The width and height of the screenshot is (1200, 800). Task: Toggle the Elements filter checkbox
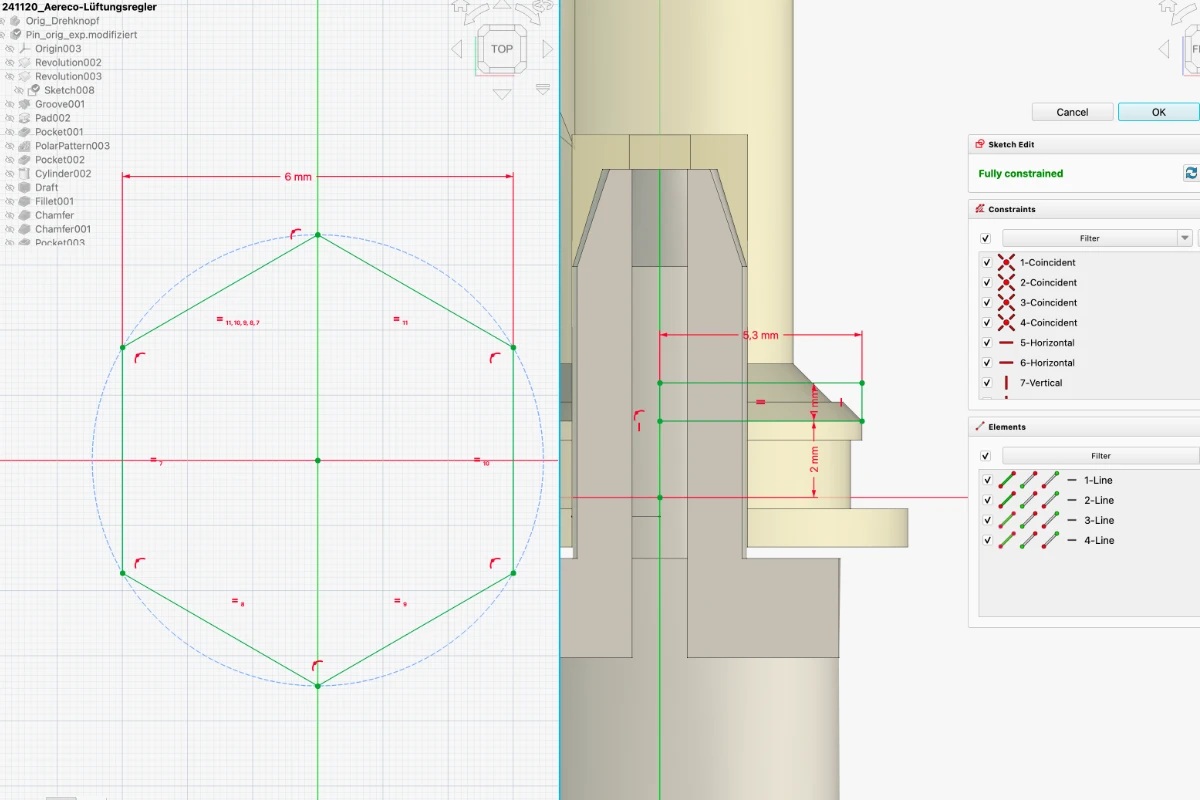point(986,456)
